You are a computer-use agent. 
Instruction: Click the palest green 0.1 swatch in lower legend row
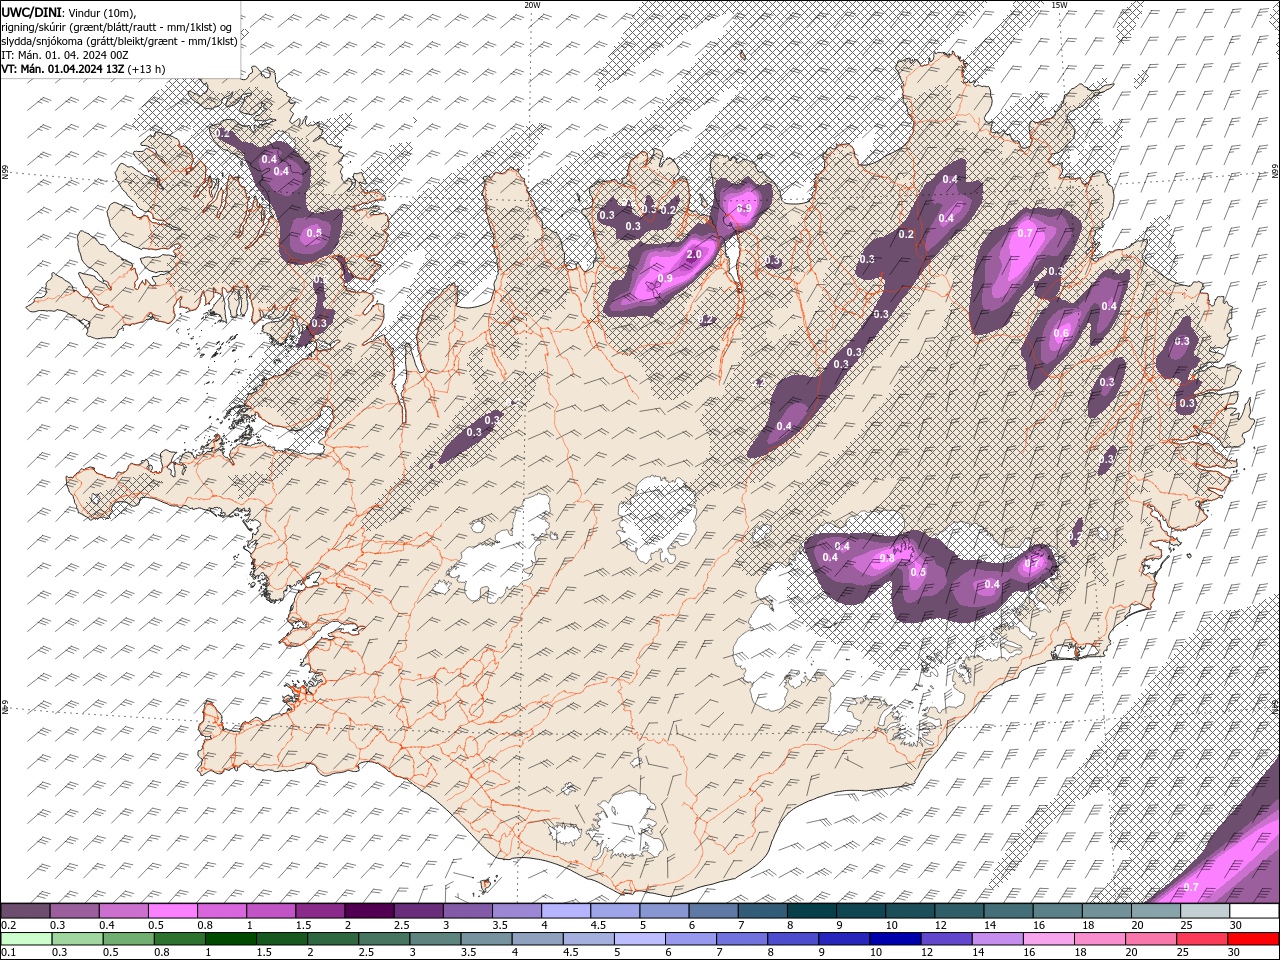tap(26, 939)
